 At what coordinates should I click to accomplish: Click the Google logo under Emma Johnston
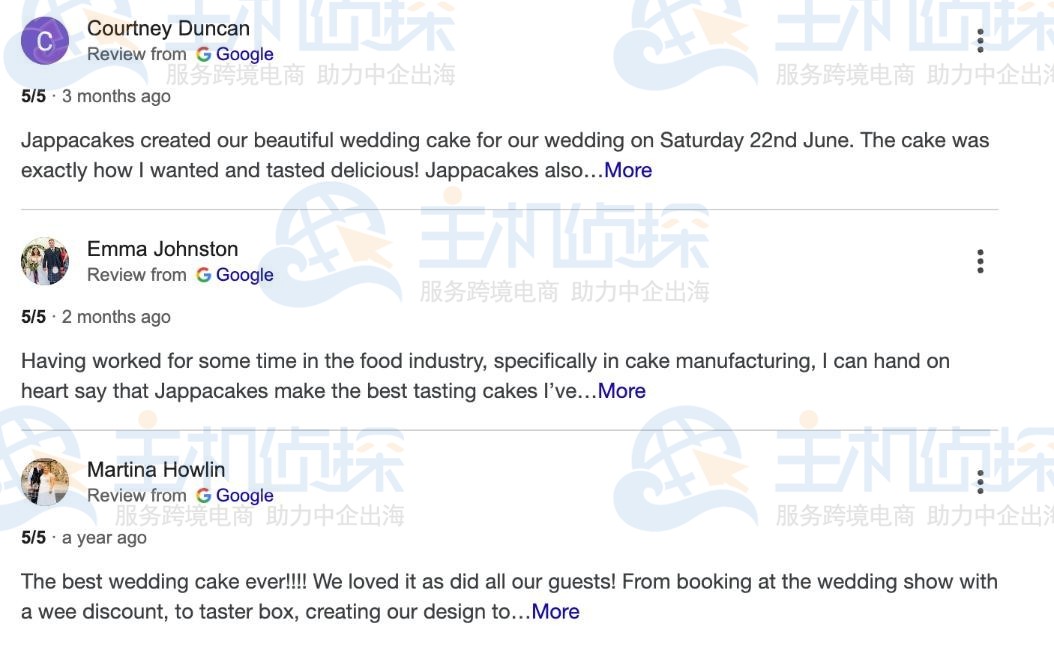203,275
